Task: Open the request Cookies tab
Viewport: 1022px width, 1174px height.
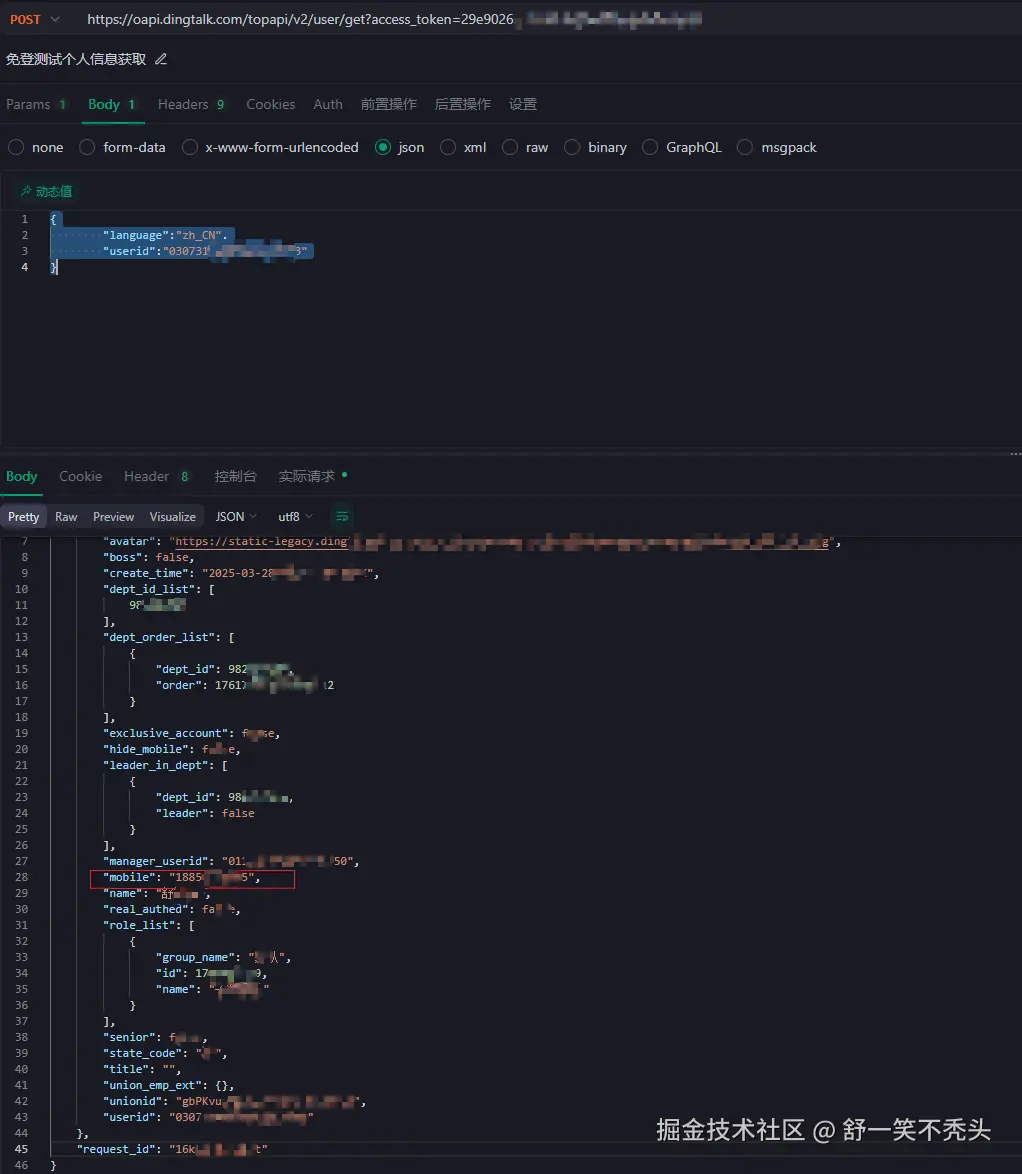Action: tap(270, 104)
